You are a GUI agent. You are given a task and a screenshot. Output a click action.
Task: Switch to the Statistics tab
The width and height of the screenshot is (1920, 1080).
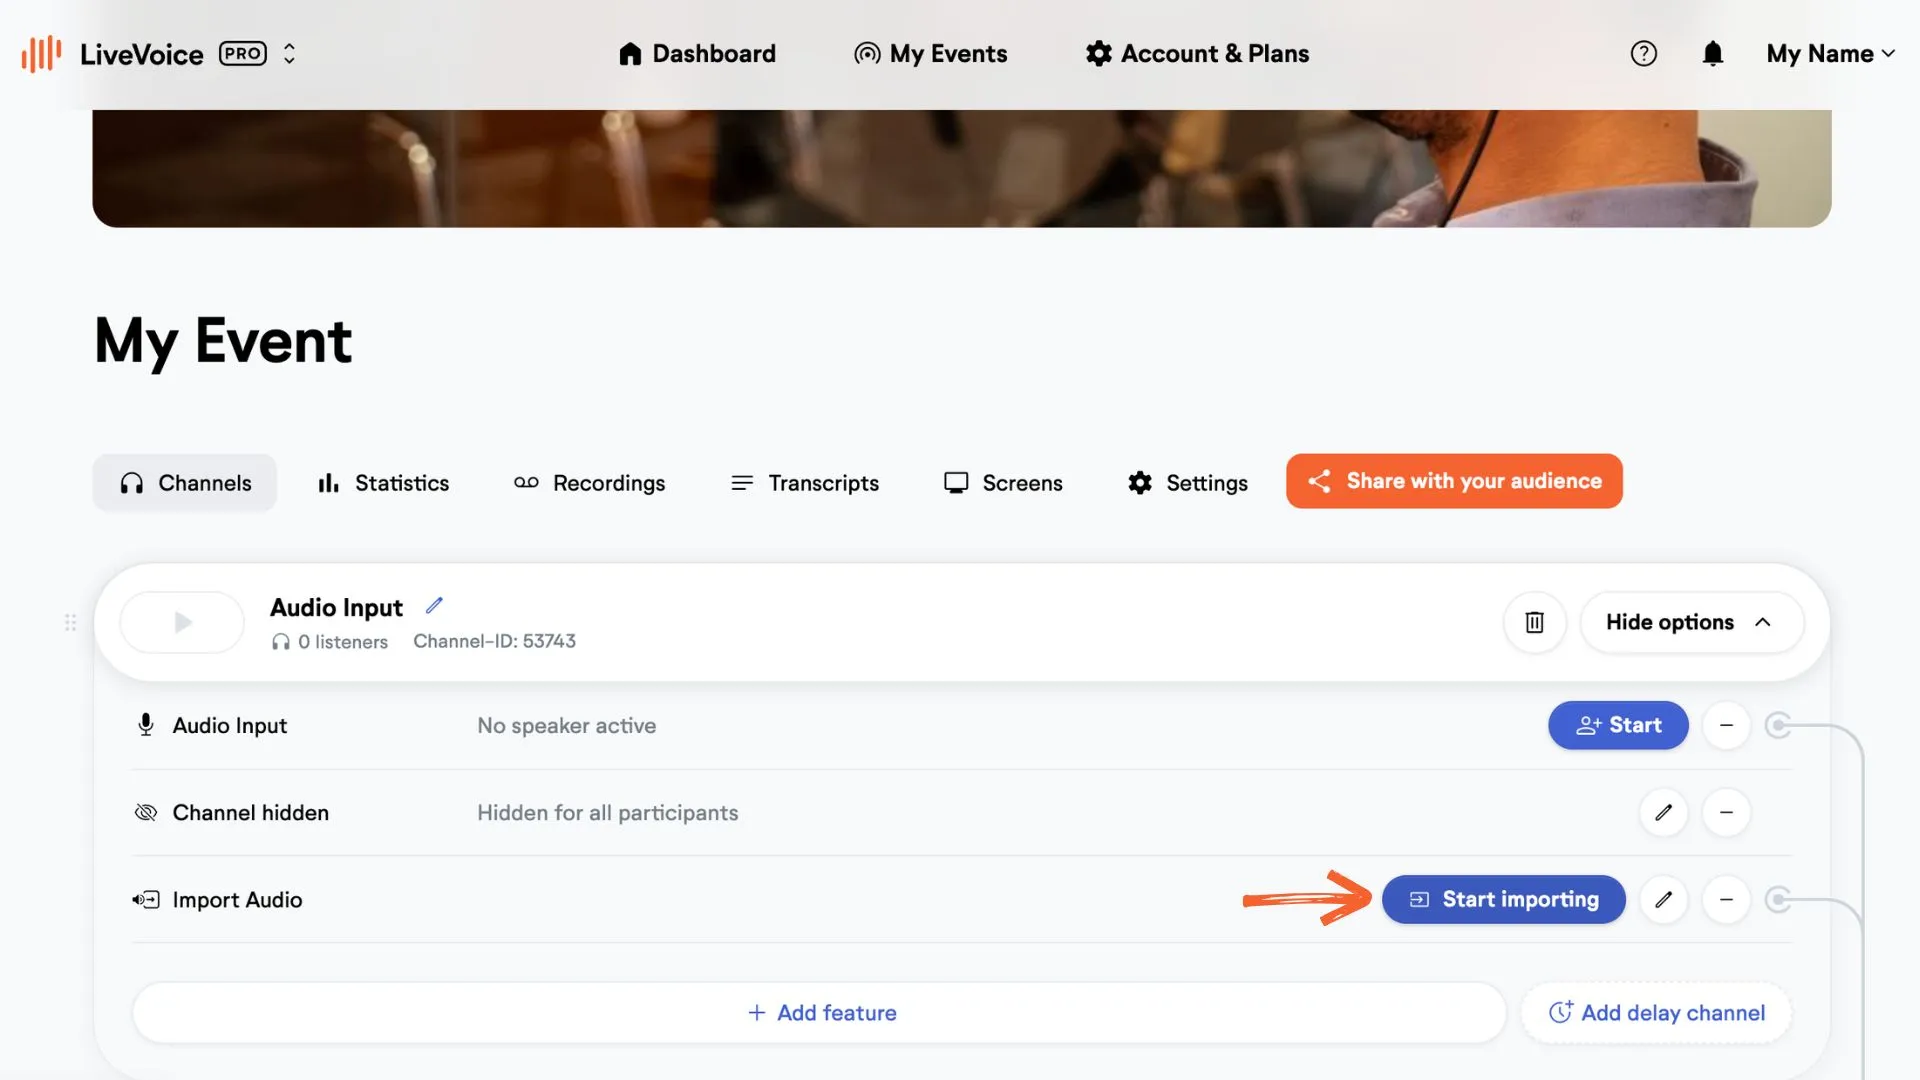(383, 483)
